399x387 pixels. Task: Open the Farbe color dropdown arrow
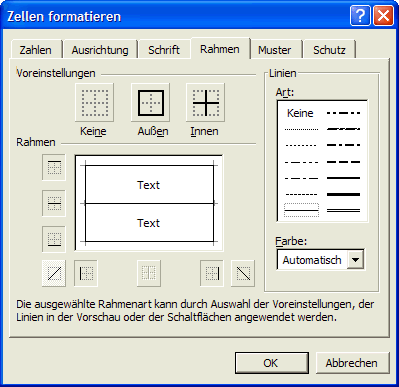[355, 259]
